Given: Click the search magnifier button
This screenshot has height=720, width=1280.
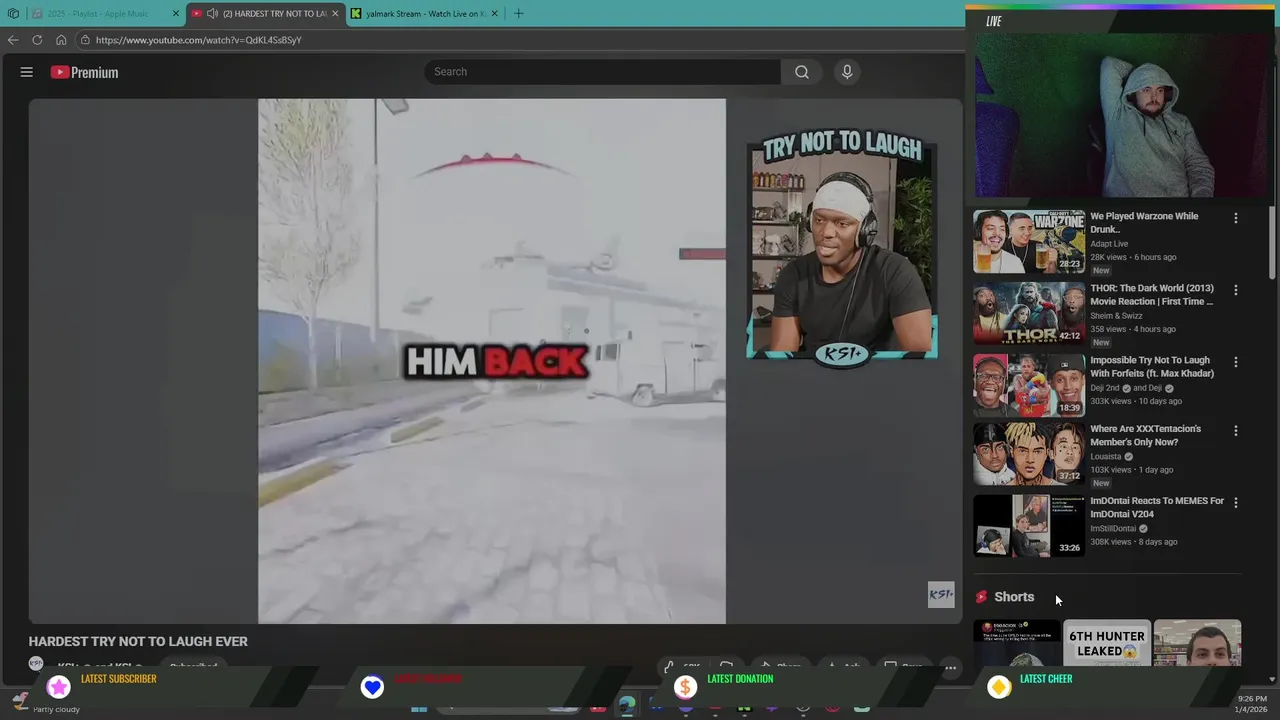Looking at the screenshot, I should click(x=801, y=72).
